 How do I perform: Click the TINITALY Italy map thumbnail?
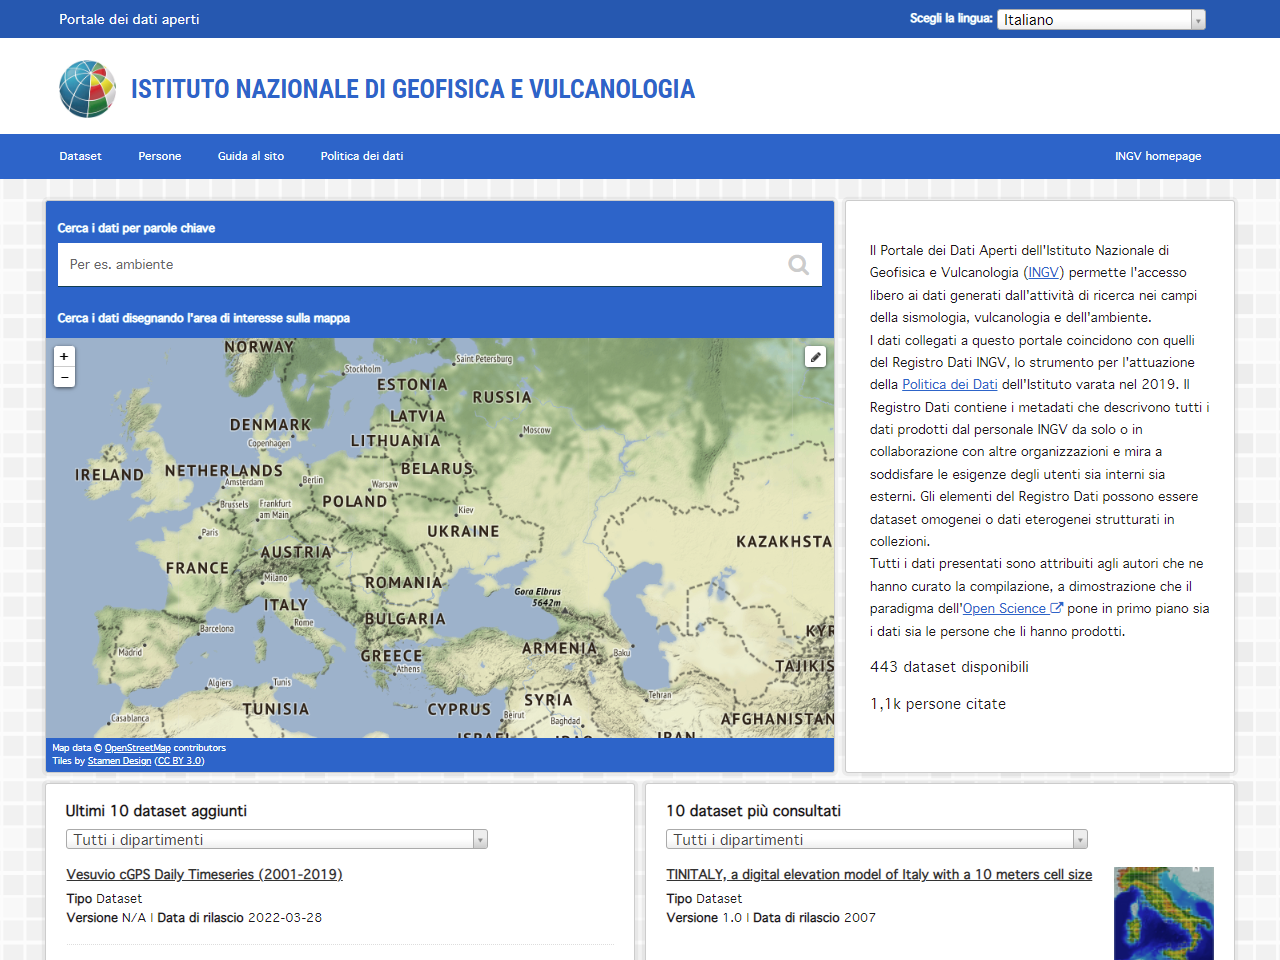pyautogui.click(x=1163, y=913)
